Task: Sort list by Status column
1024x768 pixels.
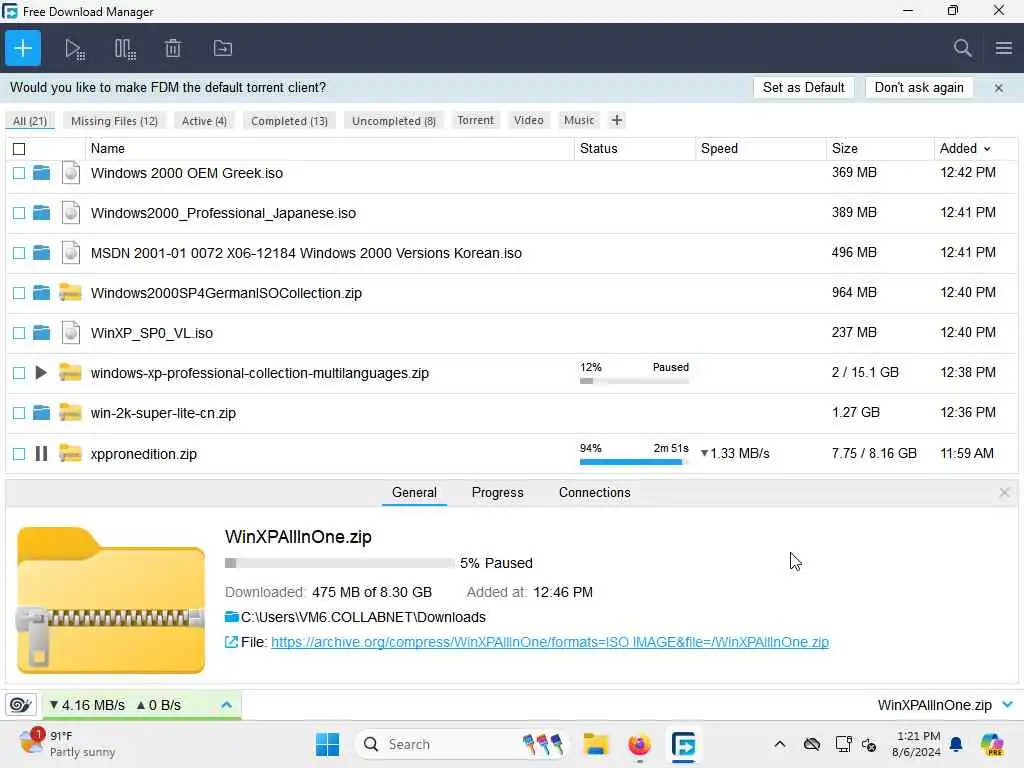Action: [x=598, y=148]
